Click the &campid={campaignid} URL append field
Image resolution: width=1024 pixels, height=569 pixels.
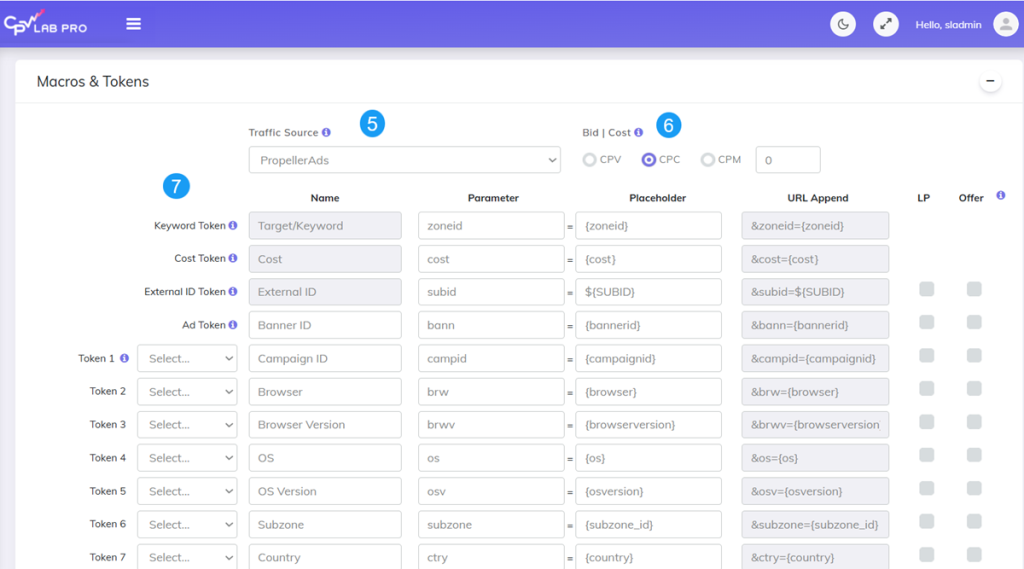click(815, 359)
